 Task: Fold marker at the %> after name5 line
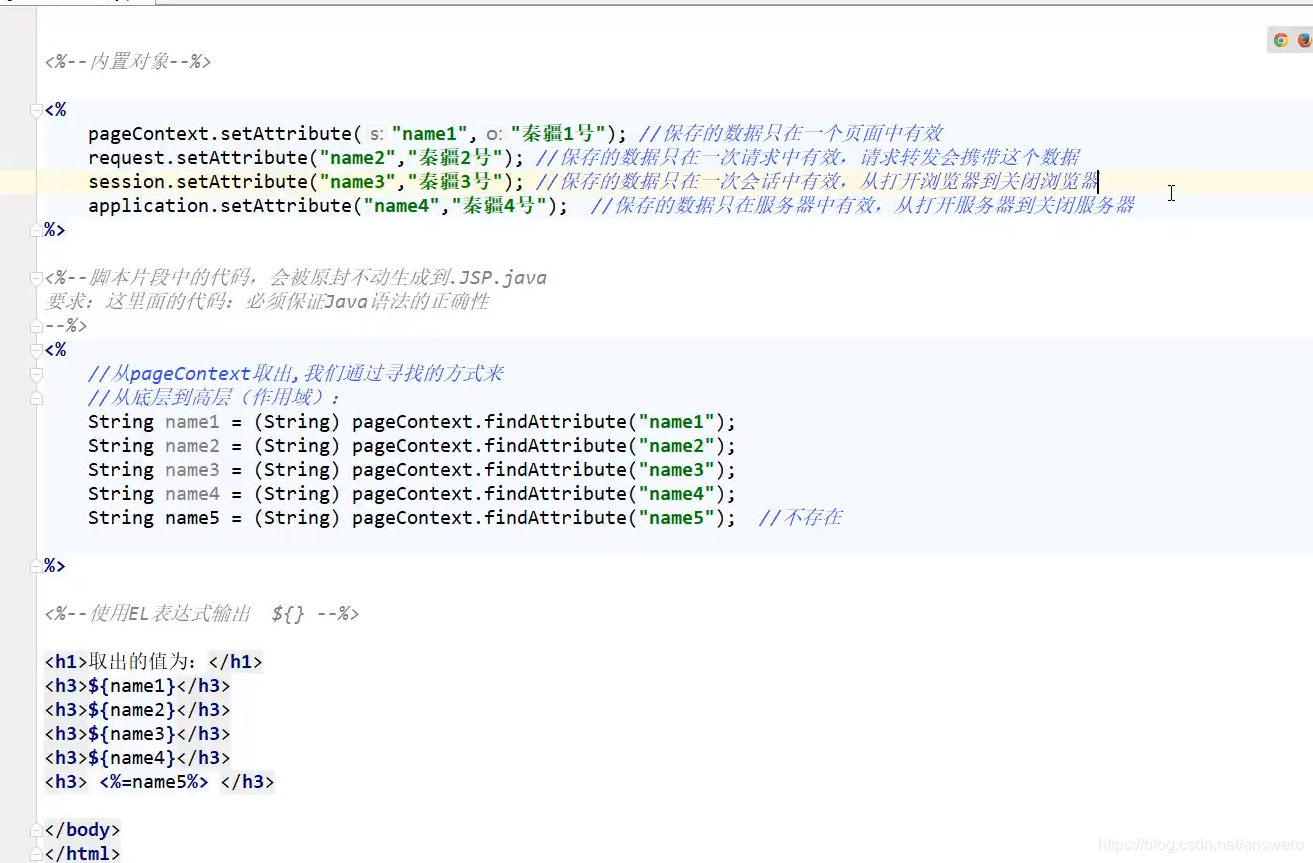tap(37, 566)
